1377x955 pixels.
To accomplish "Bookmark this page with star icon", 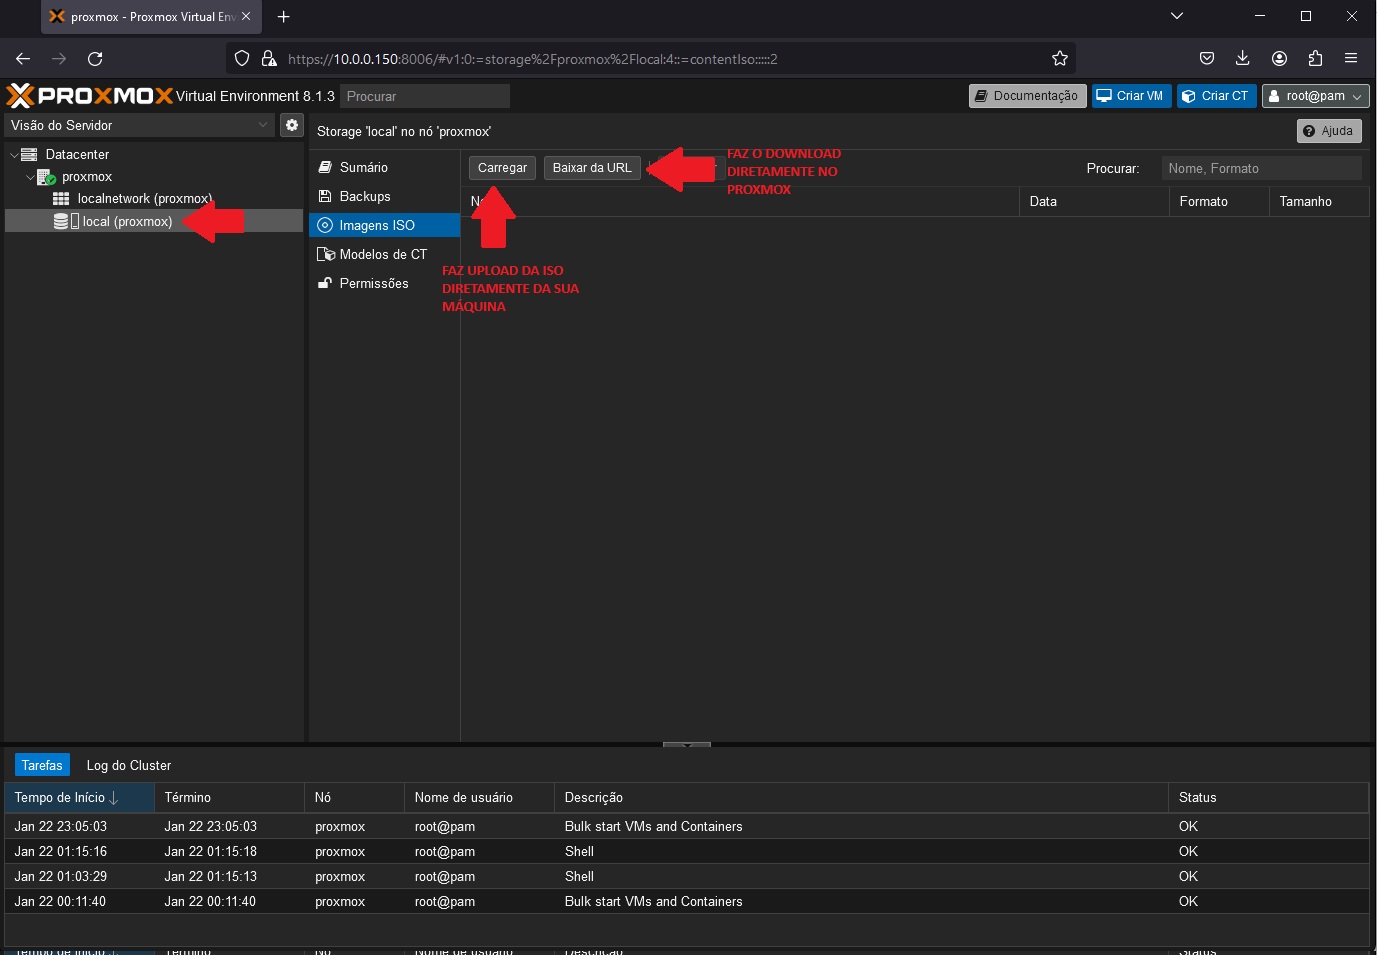I will tap(1060, 59).
